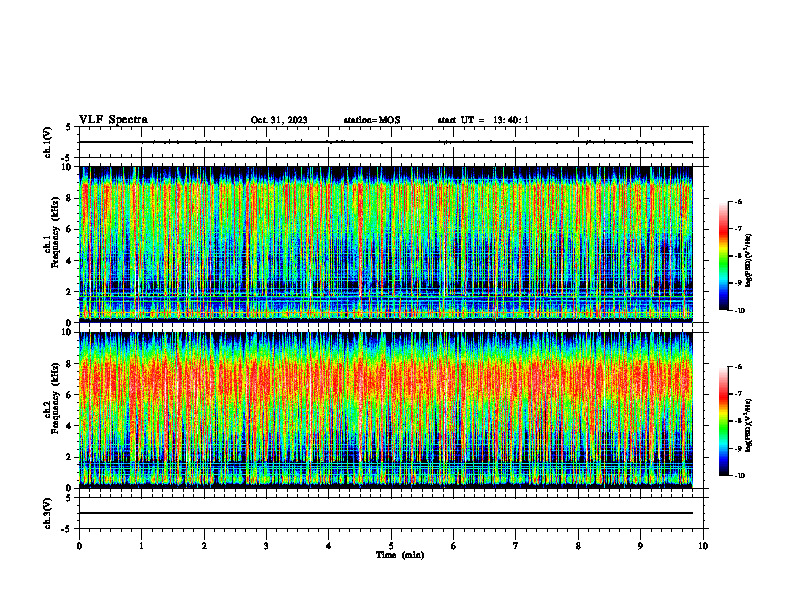Click time axis tick label 9
Viewport: 792px width, 612px height.
[640, 546]
